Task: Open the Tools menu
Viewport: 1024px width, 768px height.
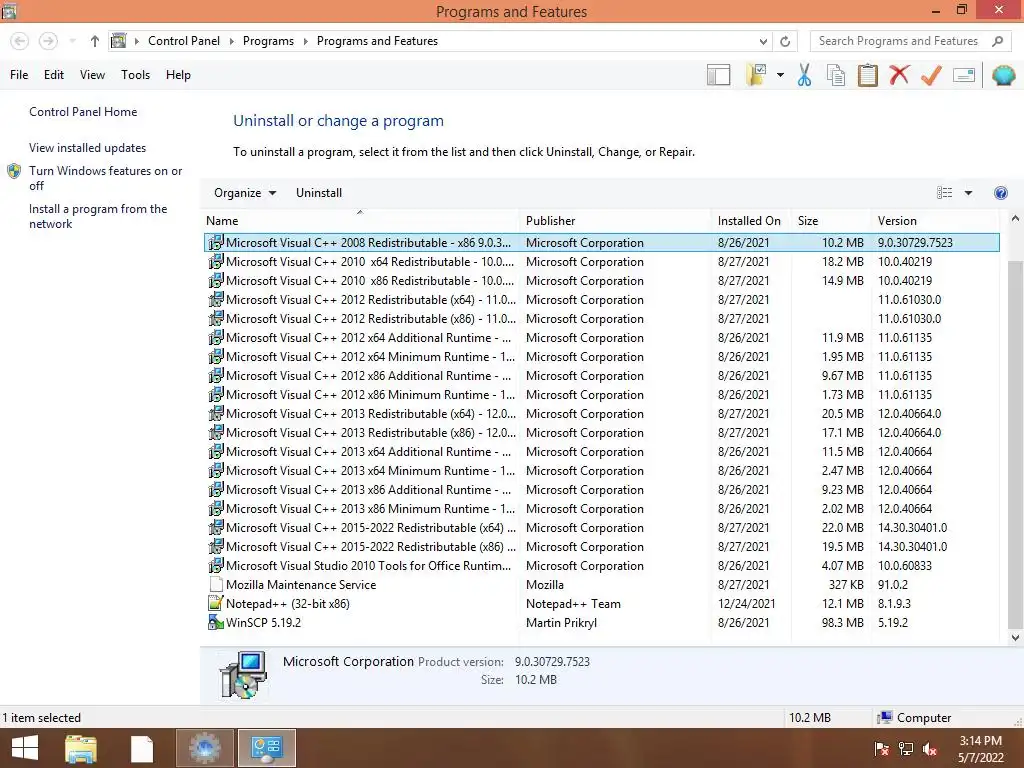Action: [135, 75]
